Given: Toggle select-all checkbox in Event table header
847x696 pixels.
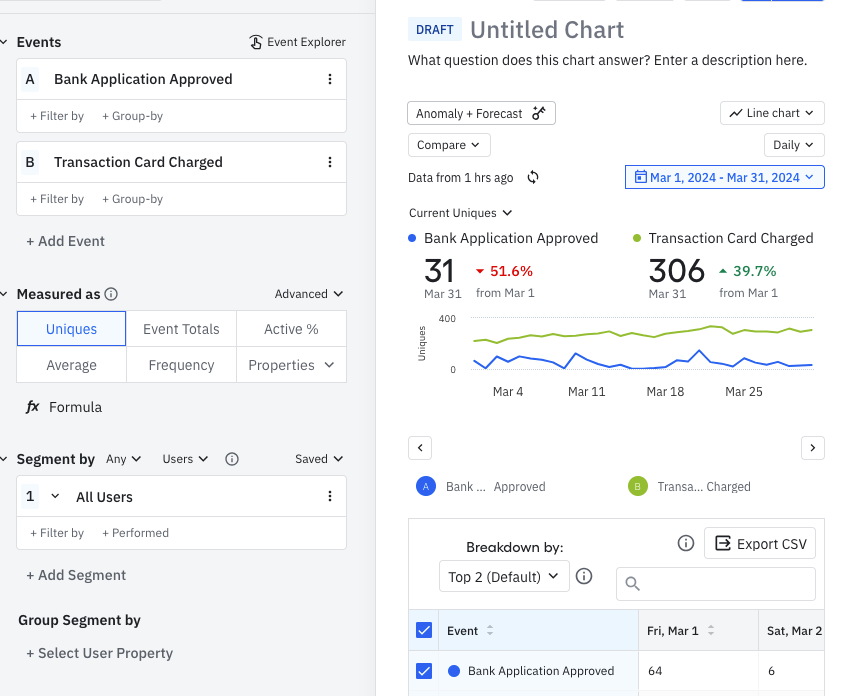Looking at the screenshot, I should [424, 630].
